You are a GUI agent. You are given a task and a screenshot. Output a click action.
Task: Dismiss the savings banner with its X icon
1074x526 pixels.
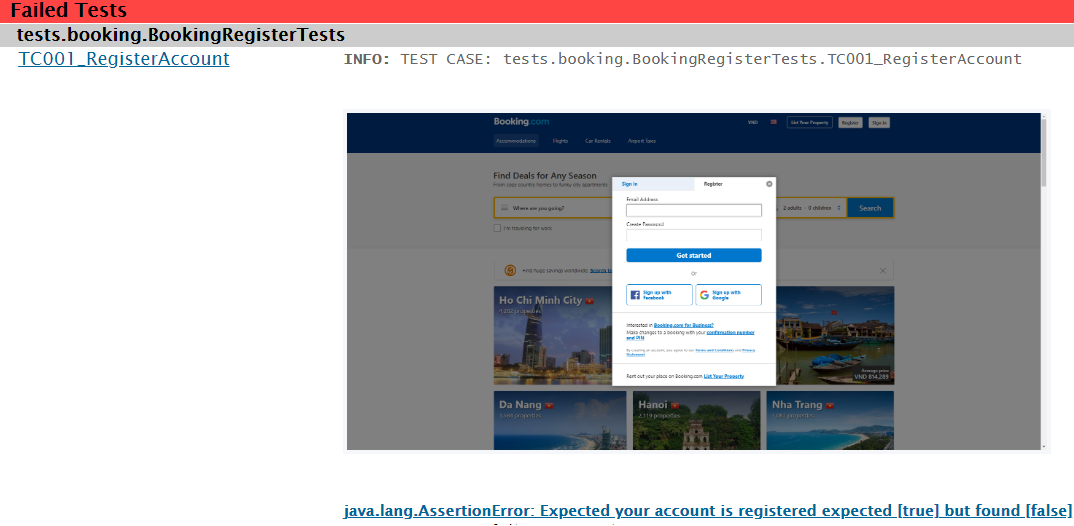coord(883,271)
